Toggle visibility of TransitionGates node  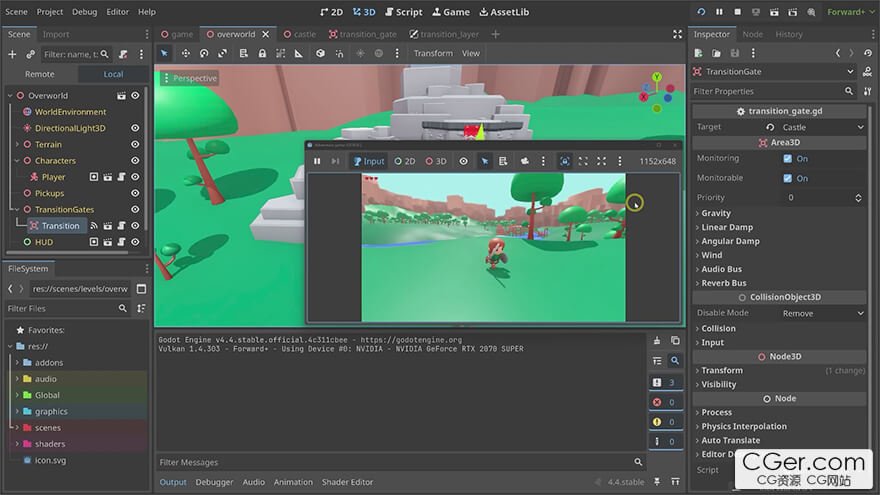coord(135,209)
